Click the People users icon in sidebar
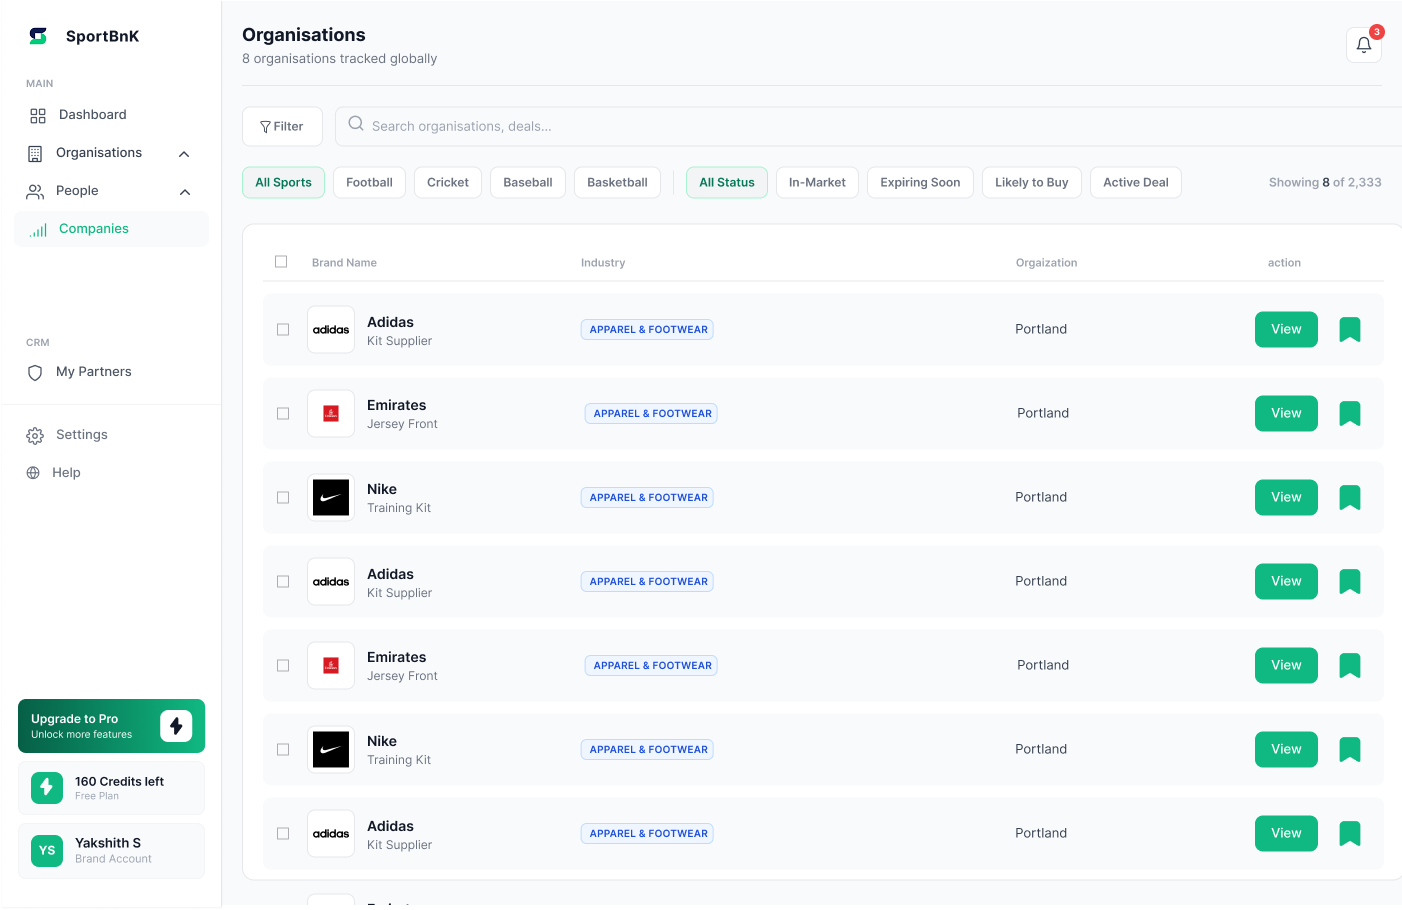The image size is (1402, 910). click(35, 192)
